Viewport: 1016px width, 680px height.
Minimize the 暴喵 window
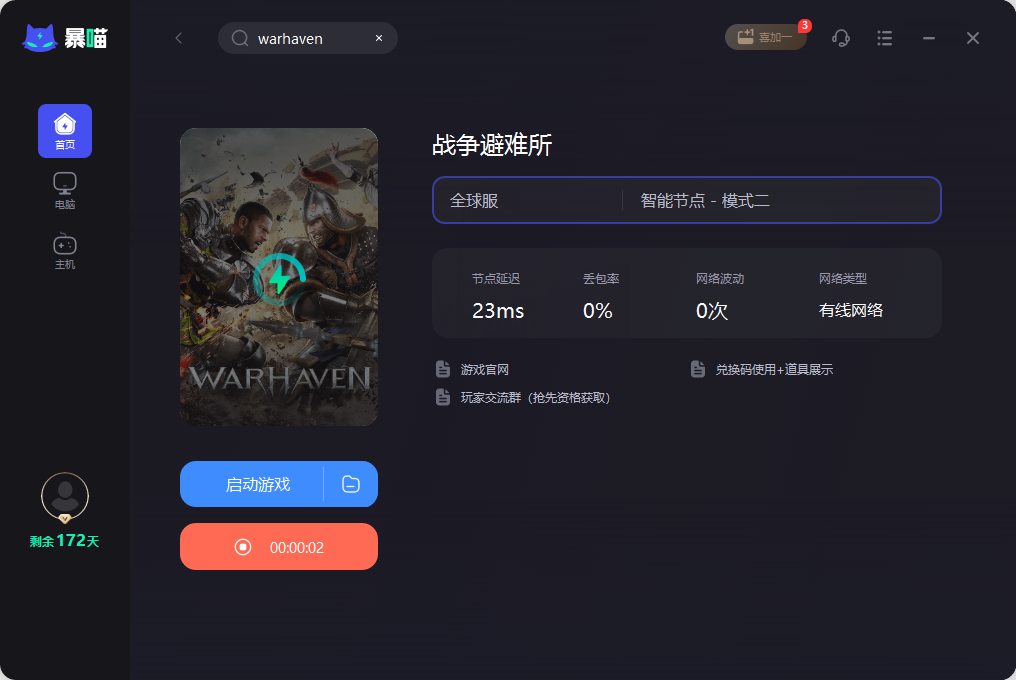929,38
